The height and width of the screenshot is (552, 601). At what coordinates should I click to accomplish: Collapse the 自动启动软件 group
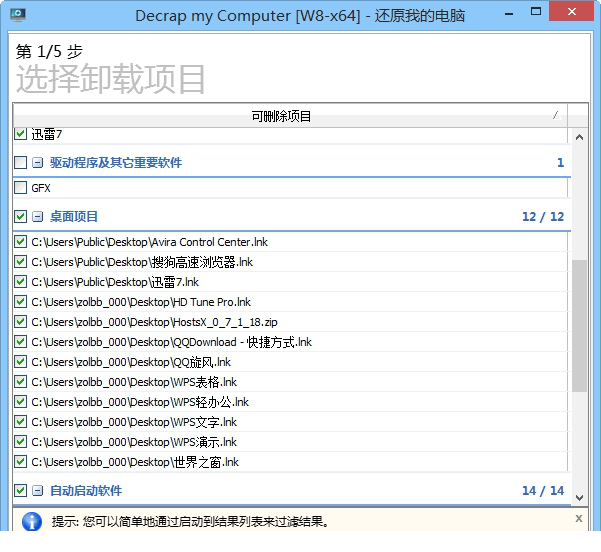pyautogui.click(x=37, y=490)
